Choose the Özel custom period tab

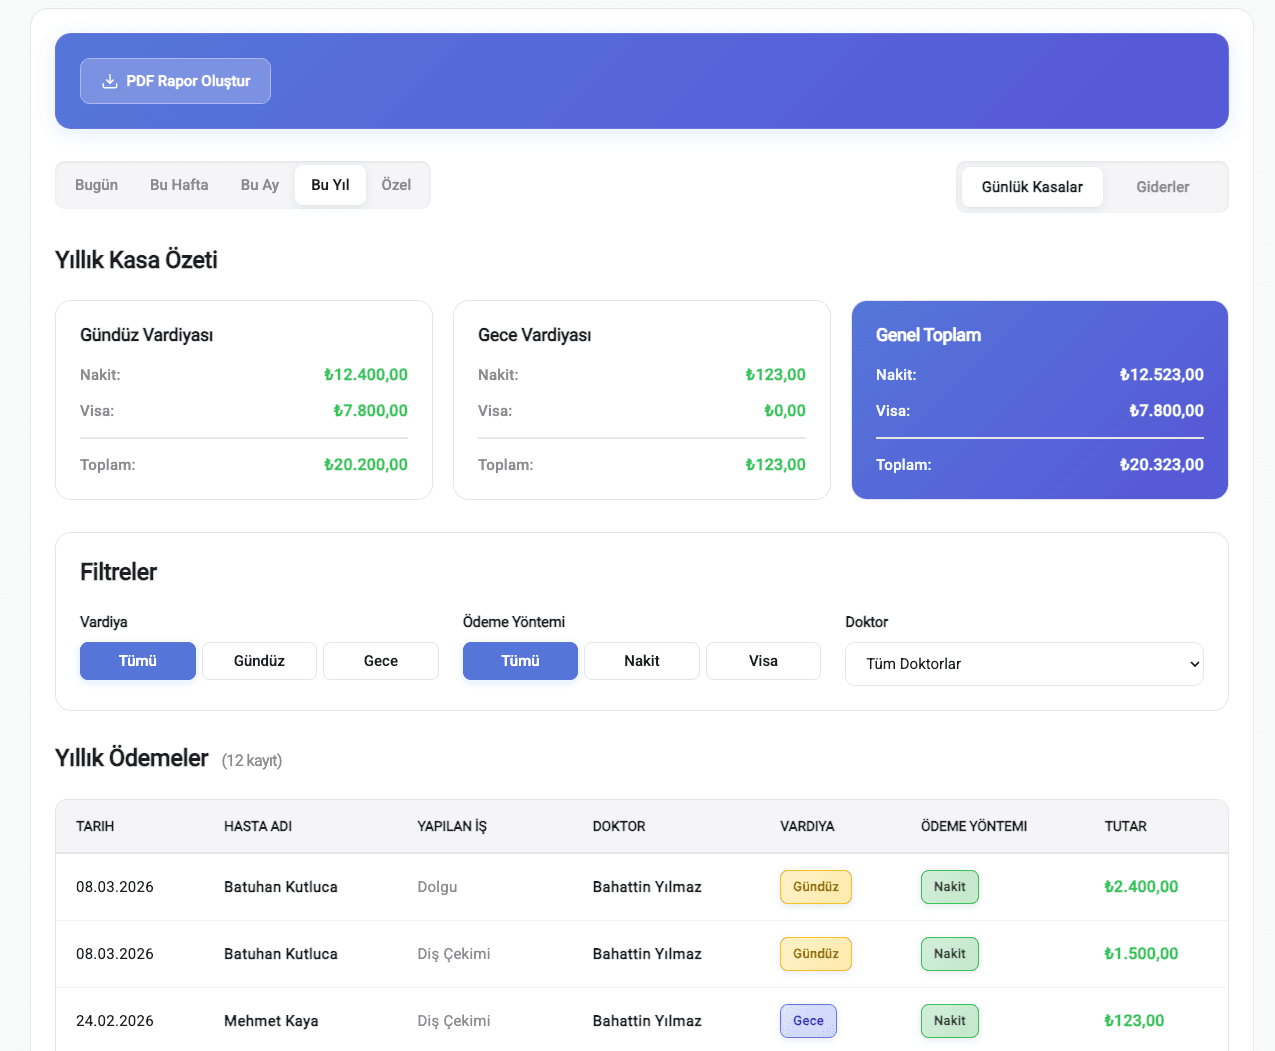(396, 185)
